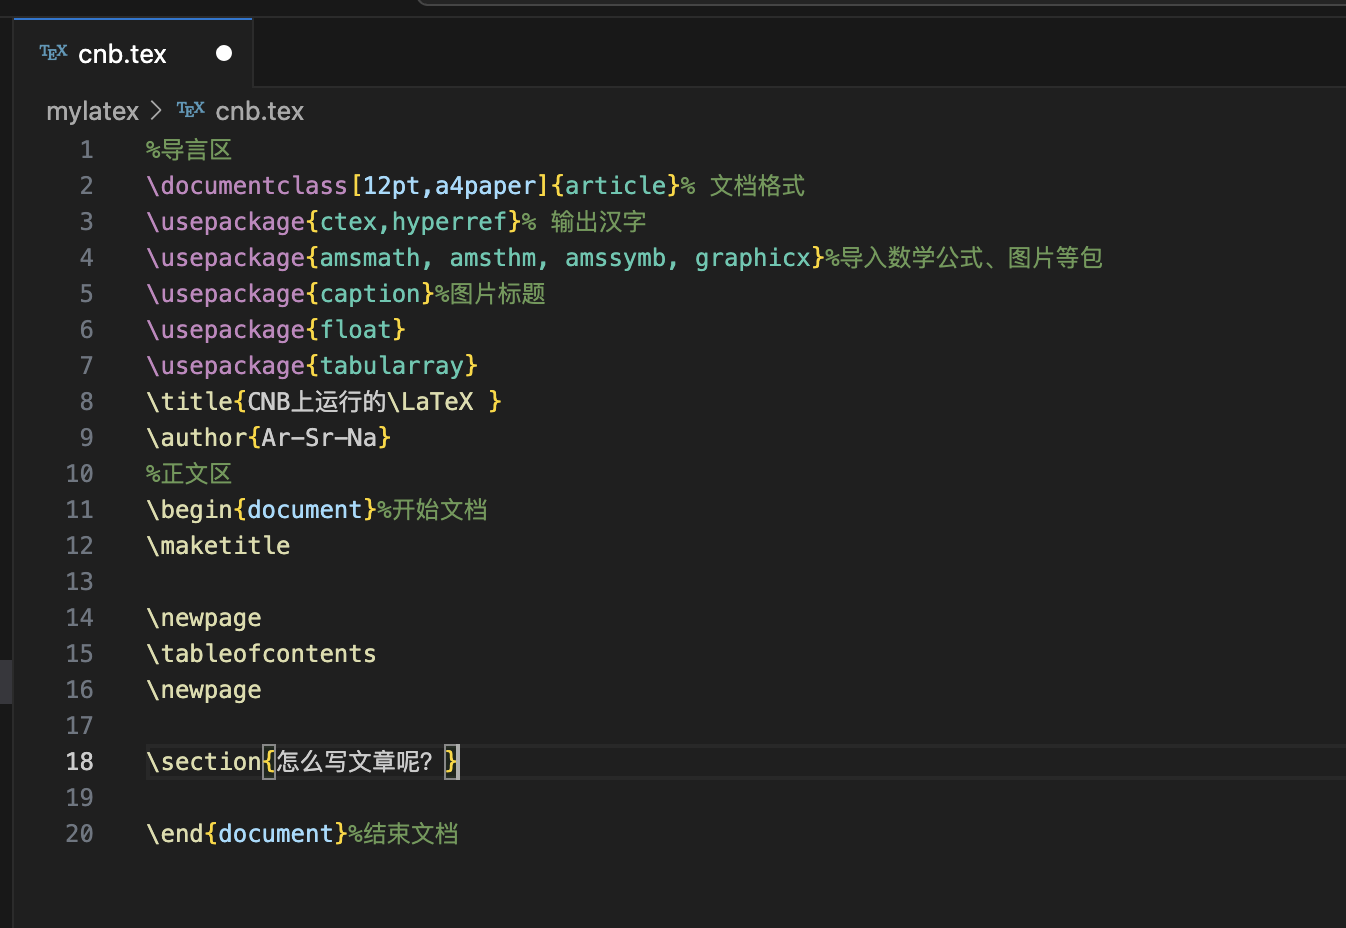Select the cnb.tex editor tab
This screenshot has width=1346, height=928.
pos(133,53)
